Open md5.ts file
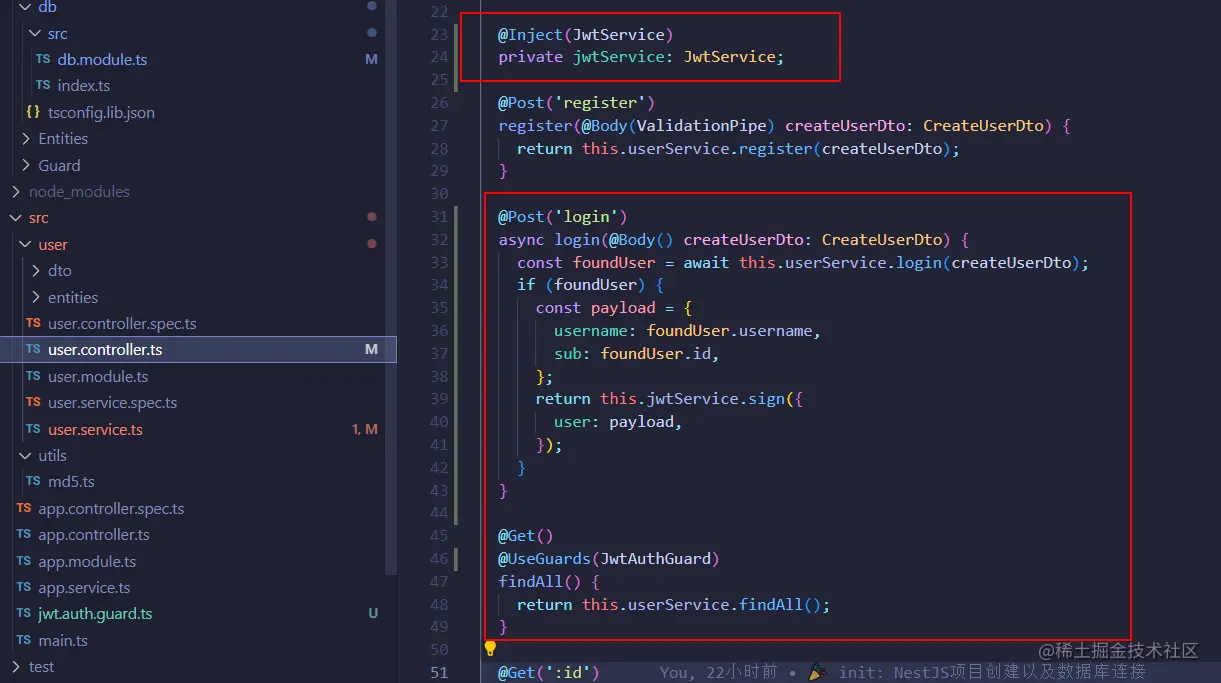 [x=71, y=482]
